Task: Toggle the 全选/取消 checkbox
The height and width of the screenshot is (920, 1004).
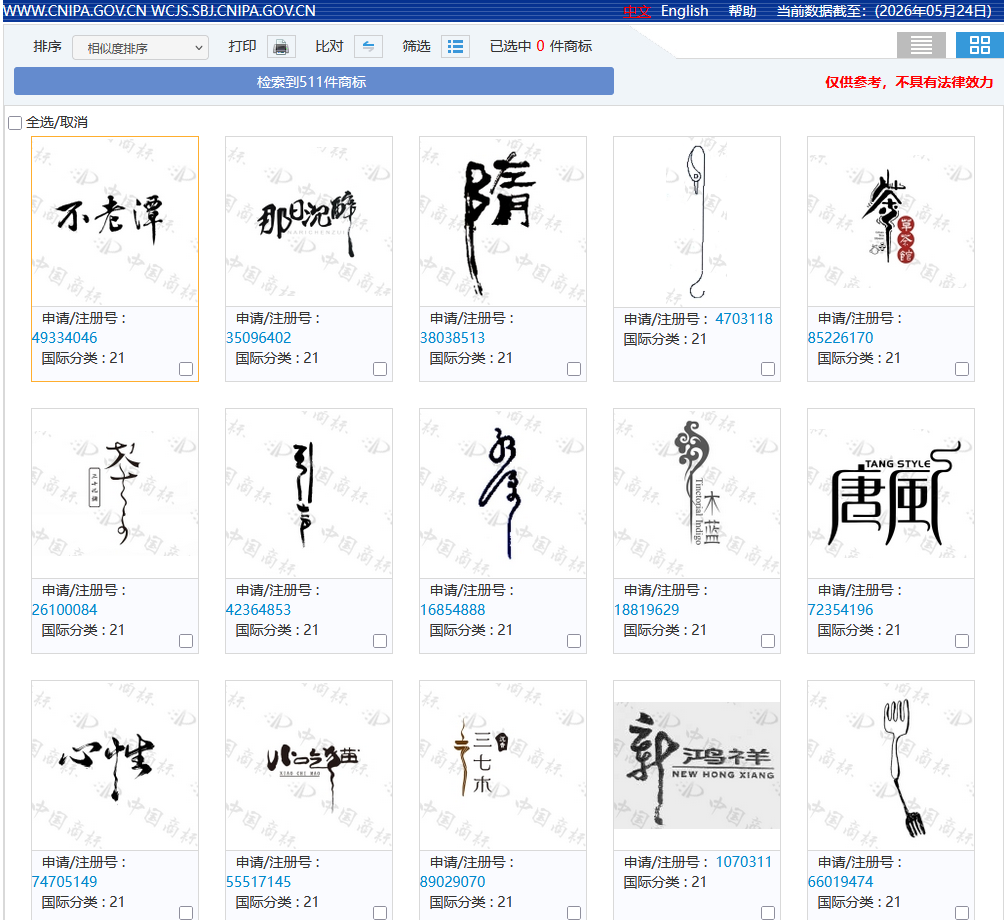Action: (x=15, y=122)
